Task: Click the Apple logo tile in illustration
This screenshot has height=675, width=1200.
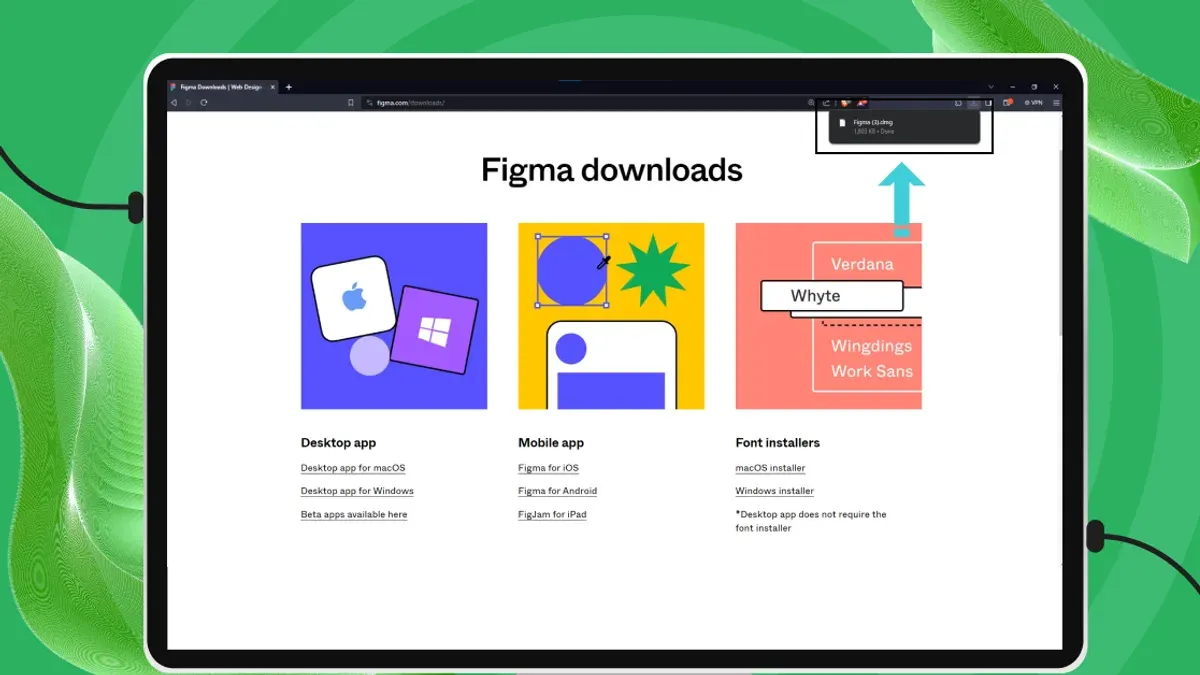Action: [354, 297]
